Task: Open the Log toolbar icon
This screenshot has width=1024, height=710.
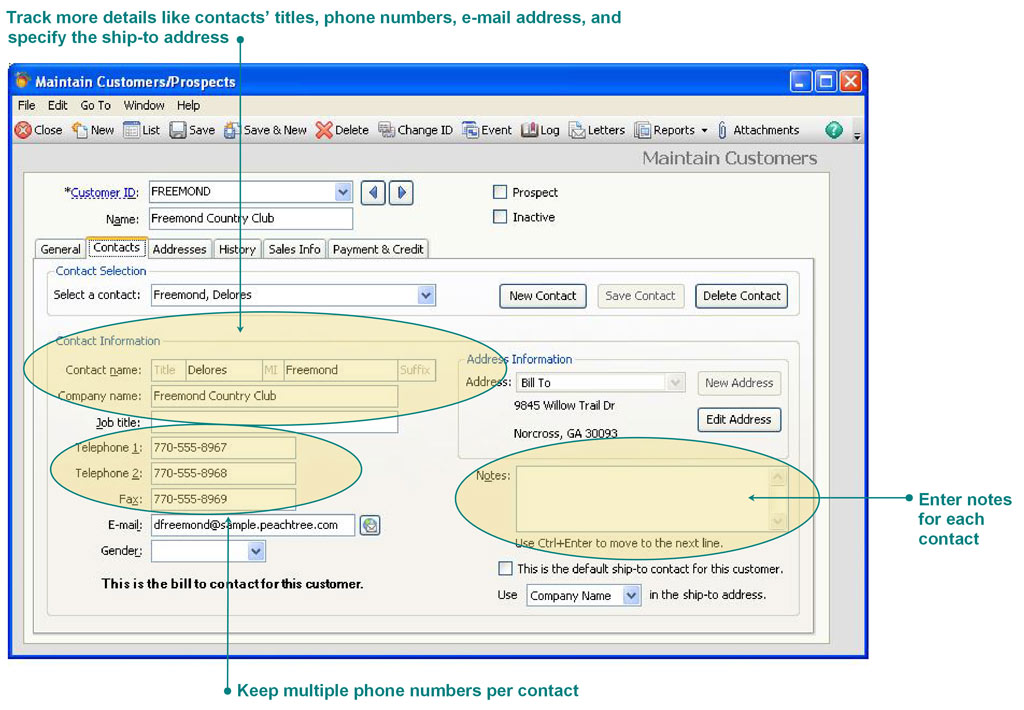Action: (529, 130)
